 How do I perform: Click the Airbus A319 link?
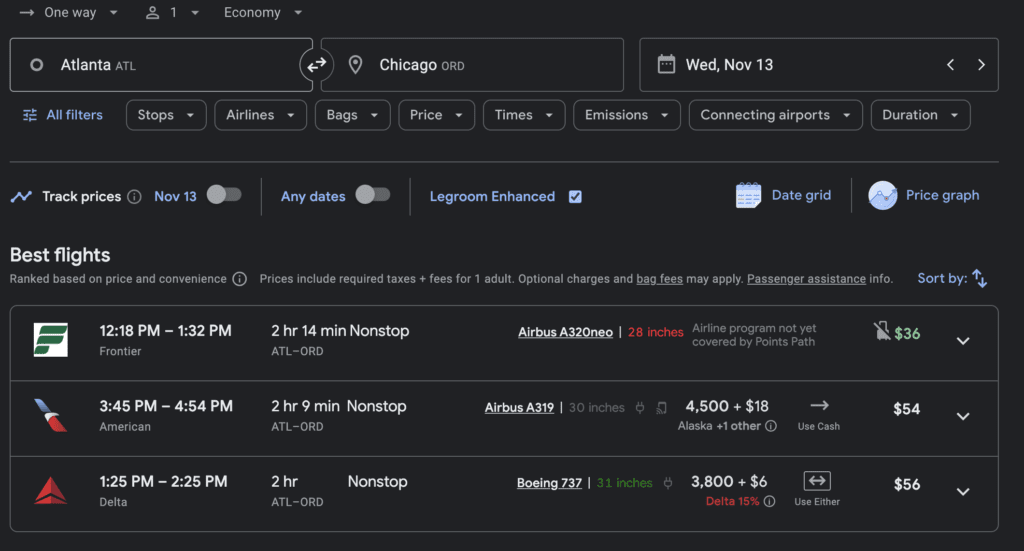(519, 408)
